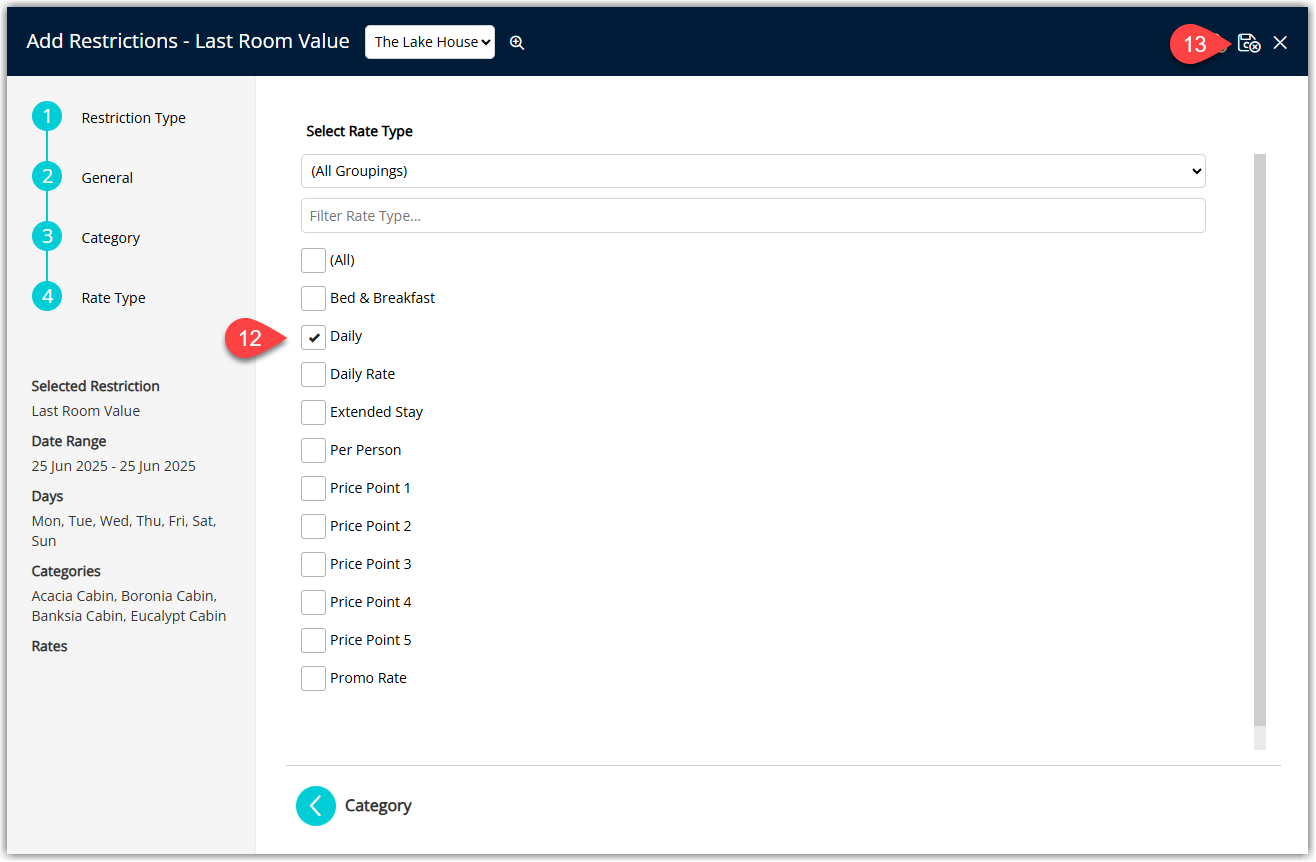Go back using the Category arrow button
Screen dimensions: 1316x862
(316, 806)
